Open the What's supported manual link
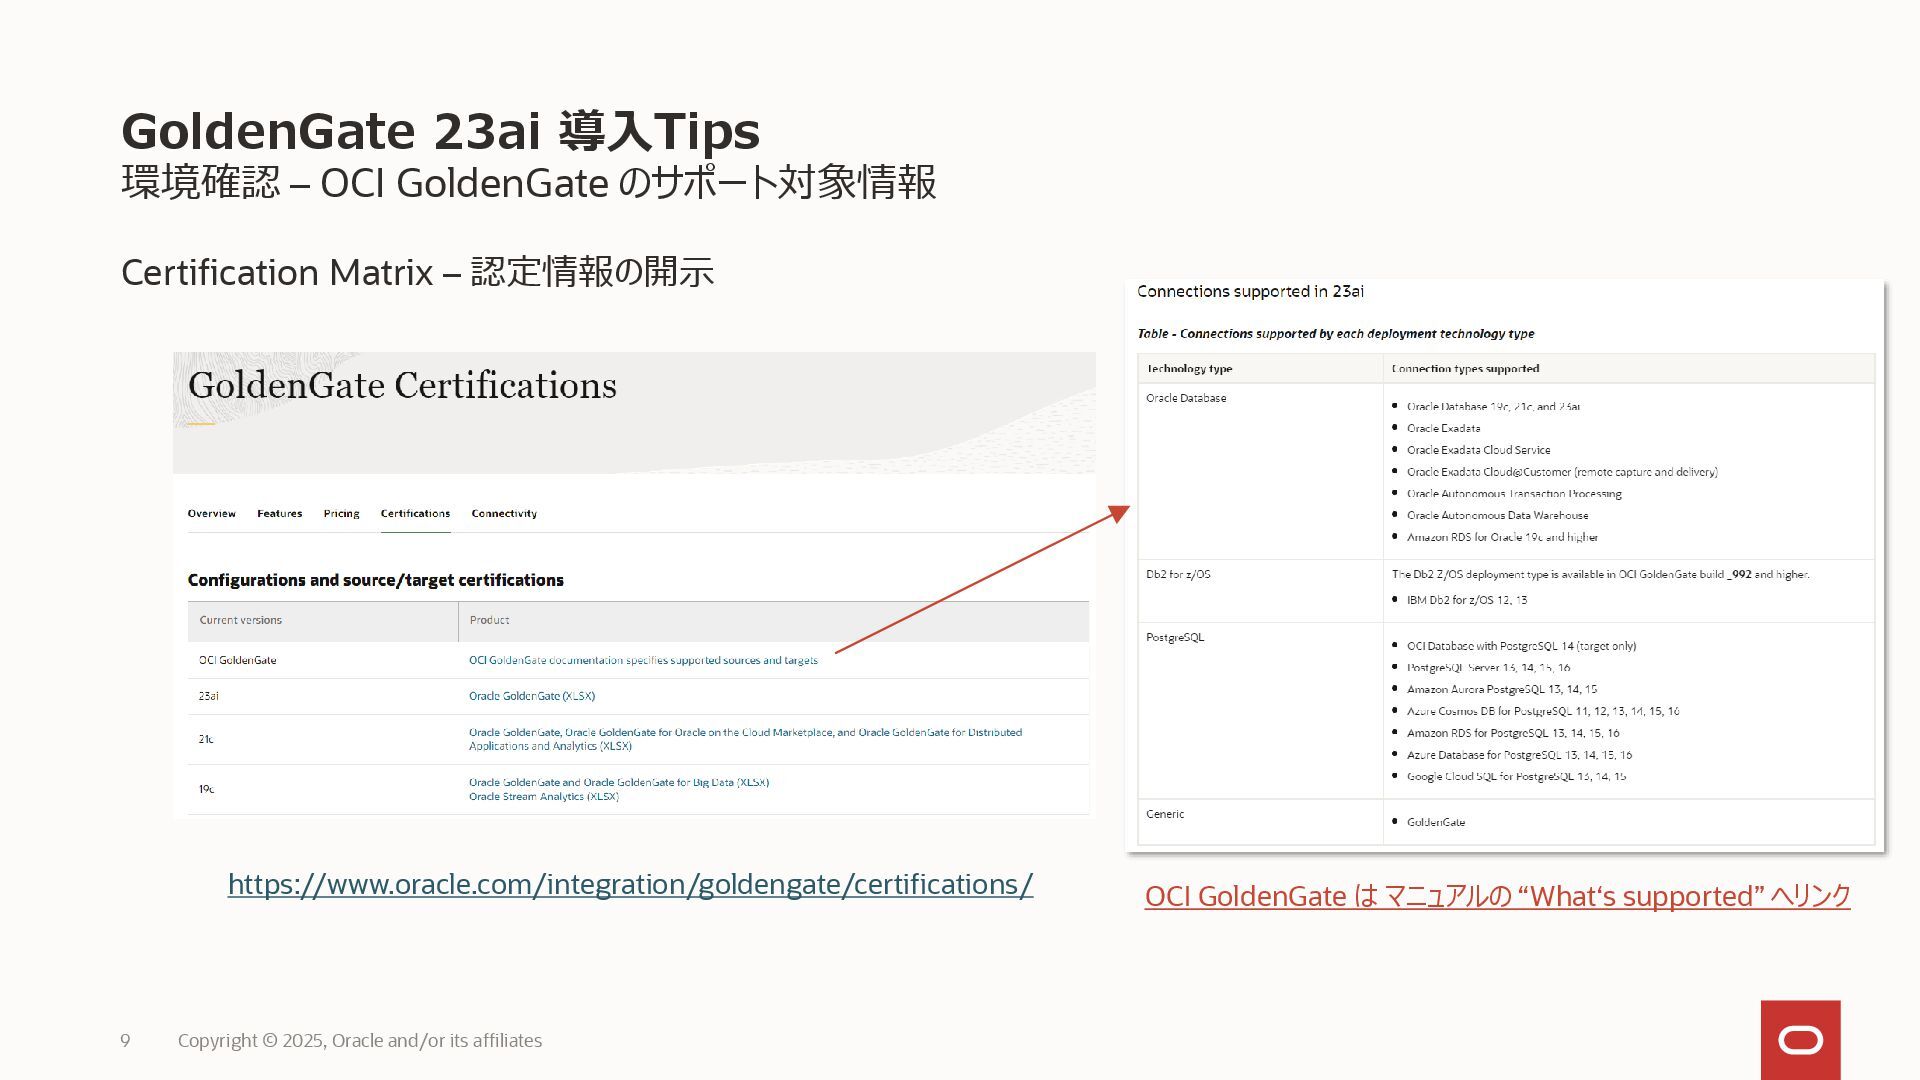This screenshot has height=1080, width=1920. [x=1497, y=896]
